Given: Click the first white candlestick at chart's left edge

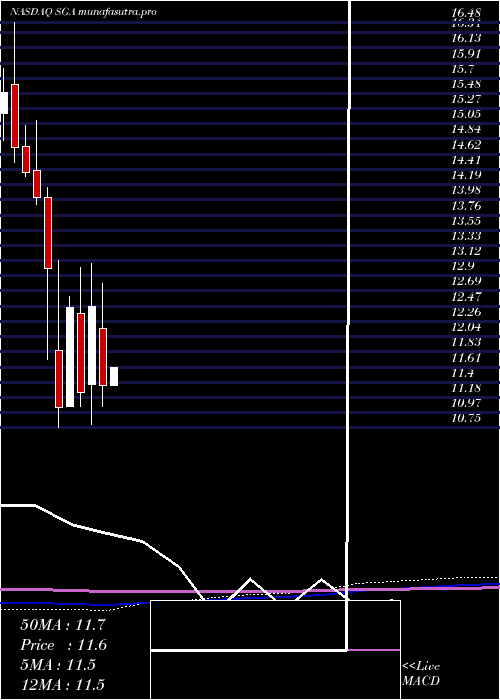Looking at the screenshot, I should 4,103.
